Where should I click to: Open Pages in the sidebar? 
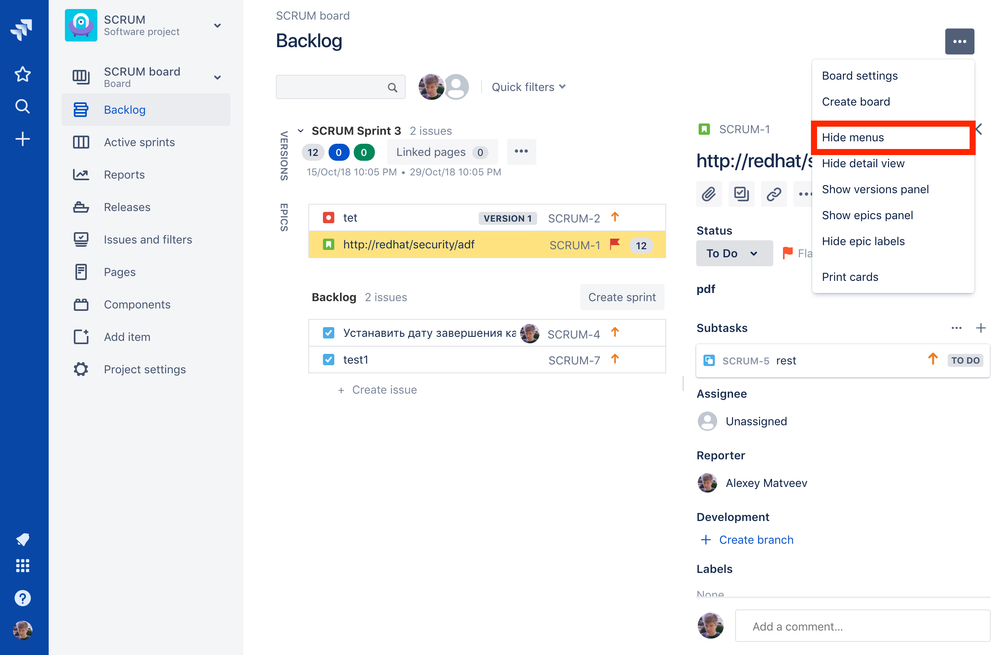click(146, 272)
